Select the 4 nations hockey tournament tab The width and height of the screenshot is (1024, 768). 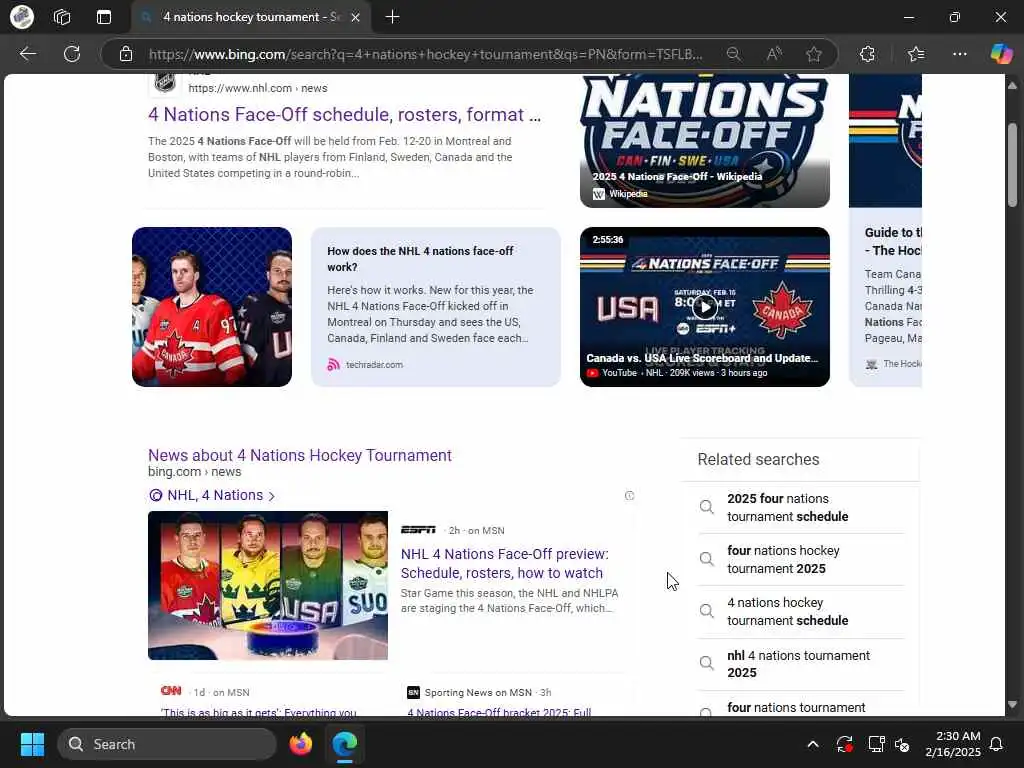(251, 18)
